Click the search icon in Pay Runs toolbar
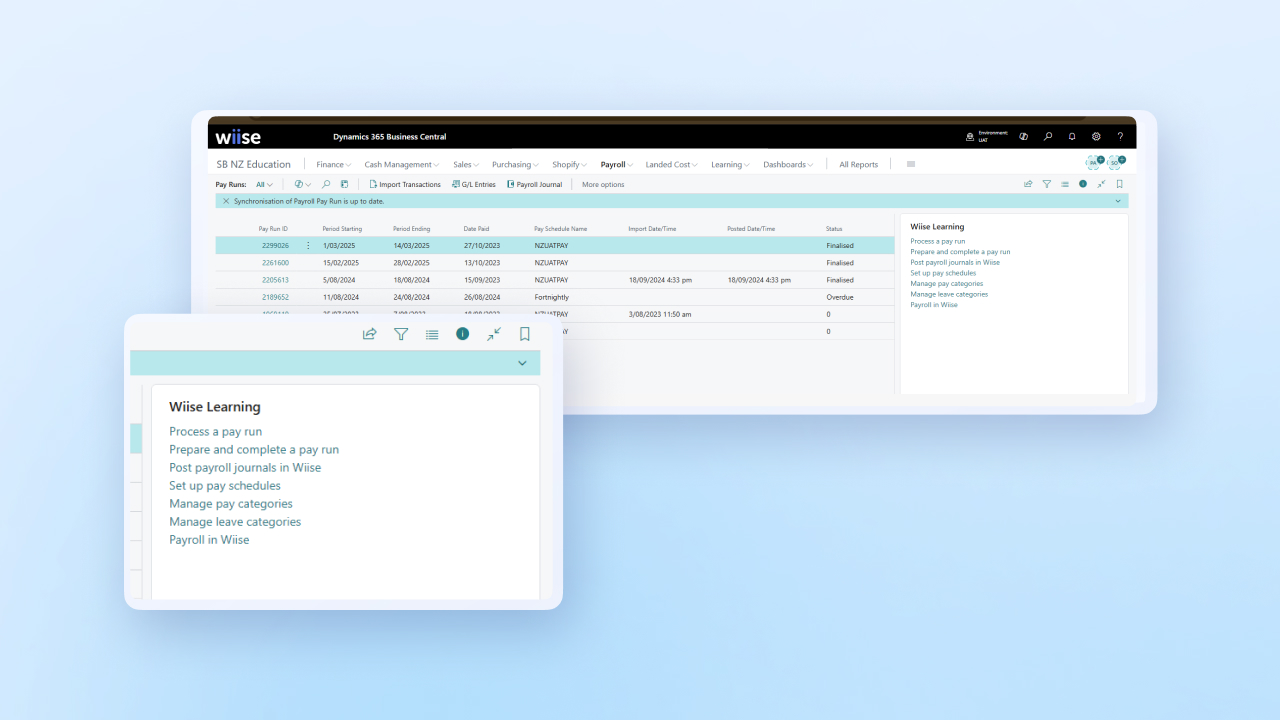The height and width of the screenshot is (720, 1280). click(x=326, y=184)
